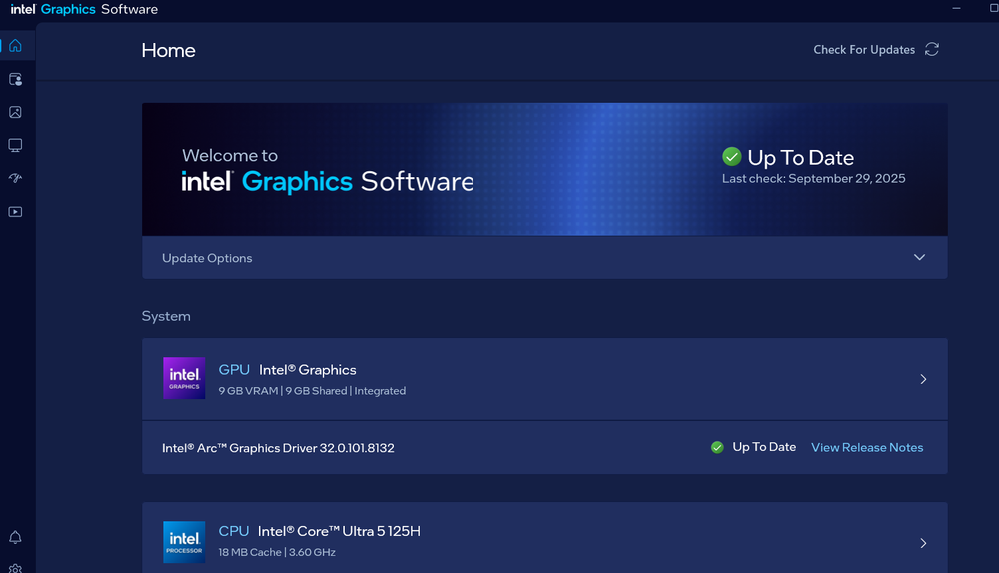Click the green Up To Date banner checkmark
Image resolution: width=999 pixels, height=573 pixels.
click(732, 157)
